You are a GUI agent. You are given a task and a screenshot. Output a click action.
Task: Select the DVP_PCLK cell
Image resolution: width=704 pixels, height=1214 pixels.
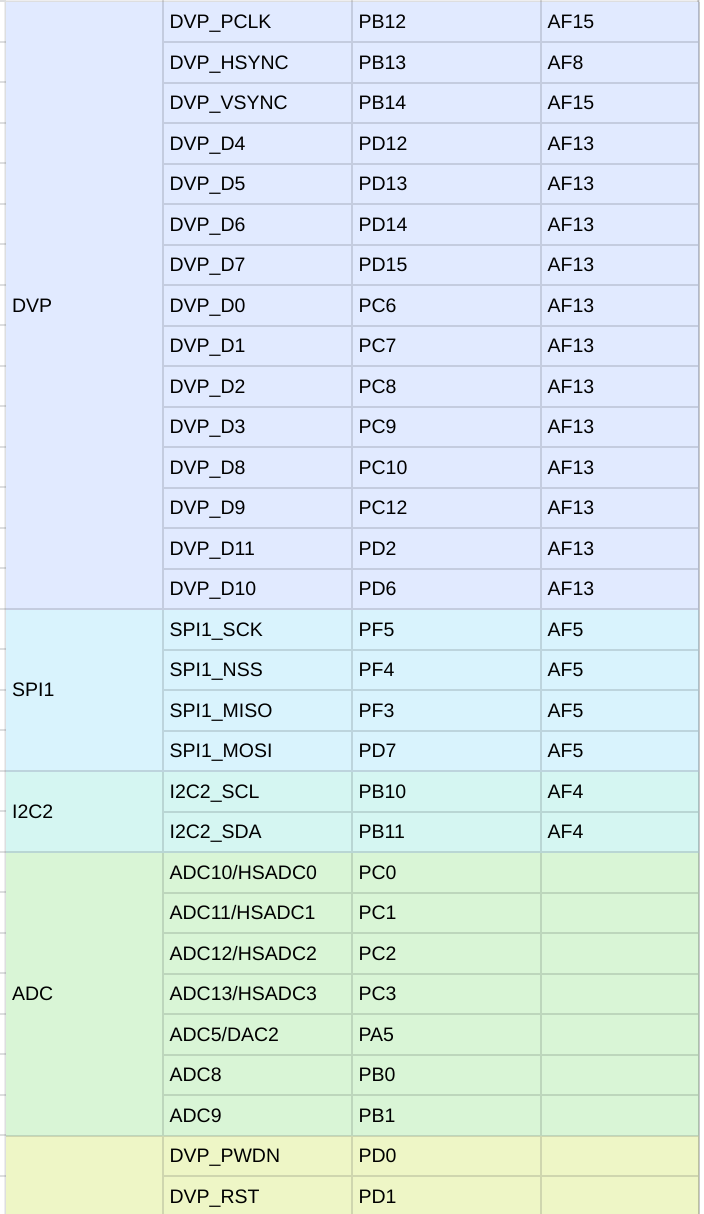pyautogui.click(x=257, y=22)
